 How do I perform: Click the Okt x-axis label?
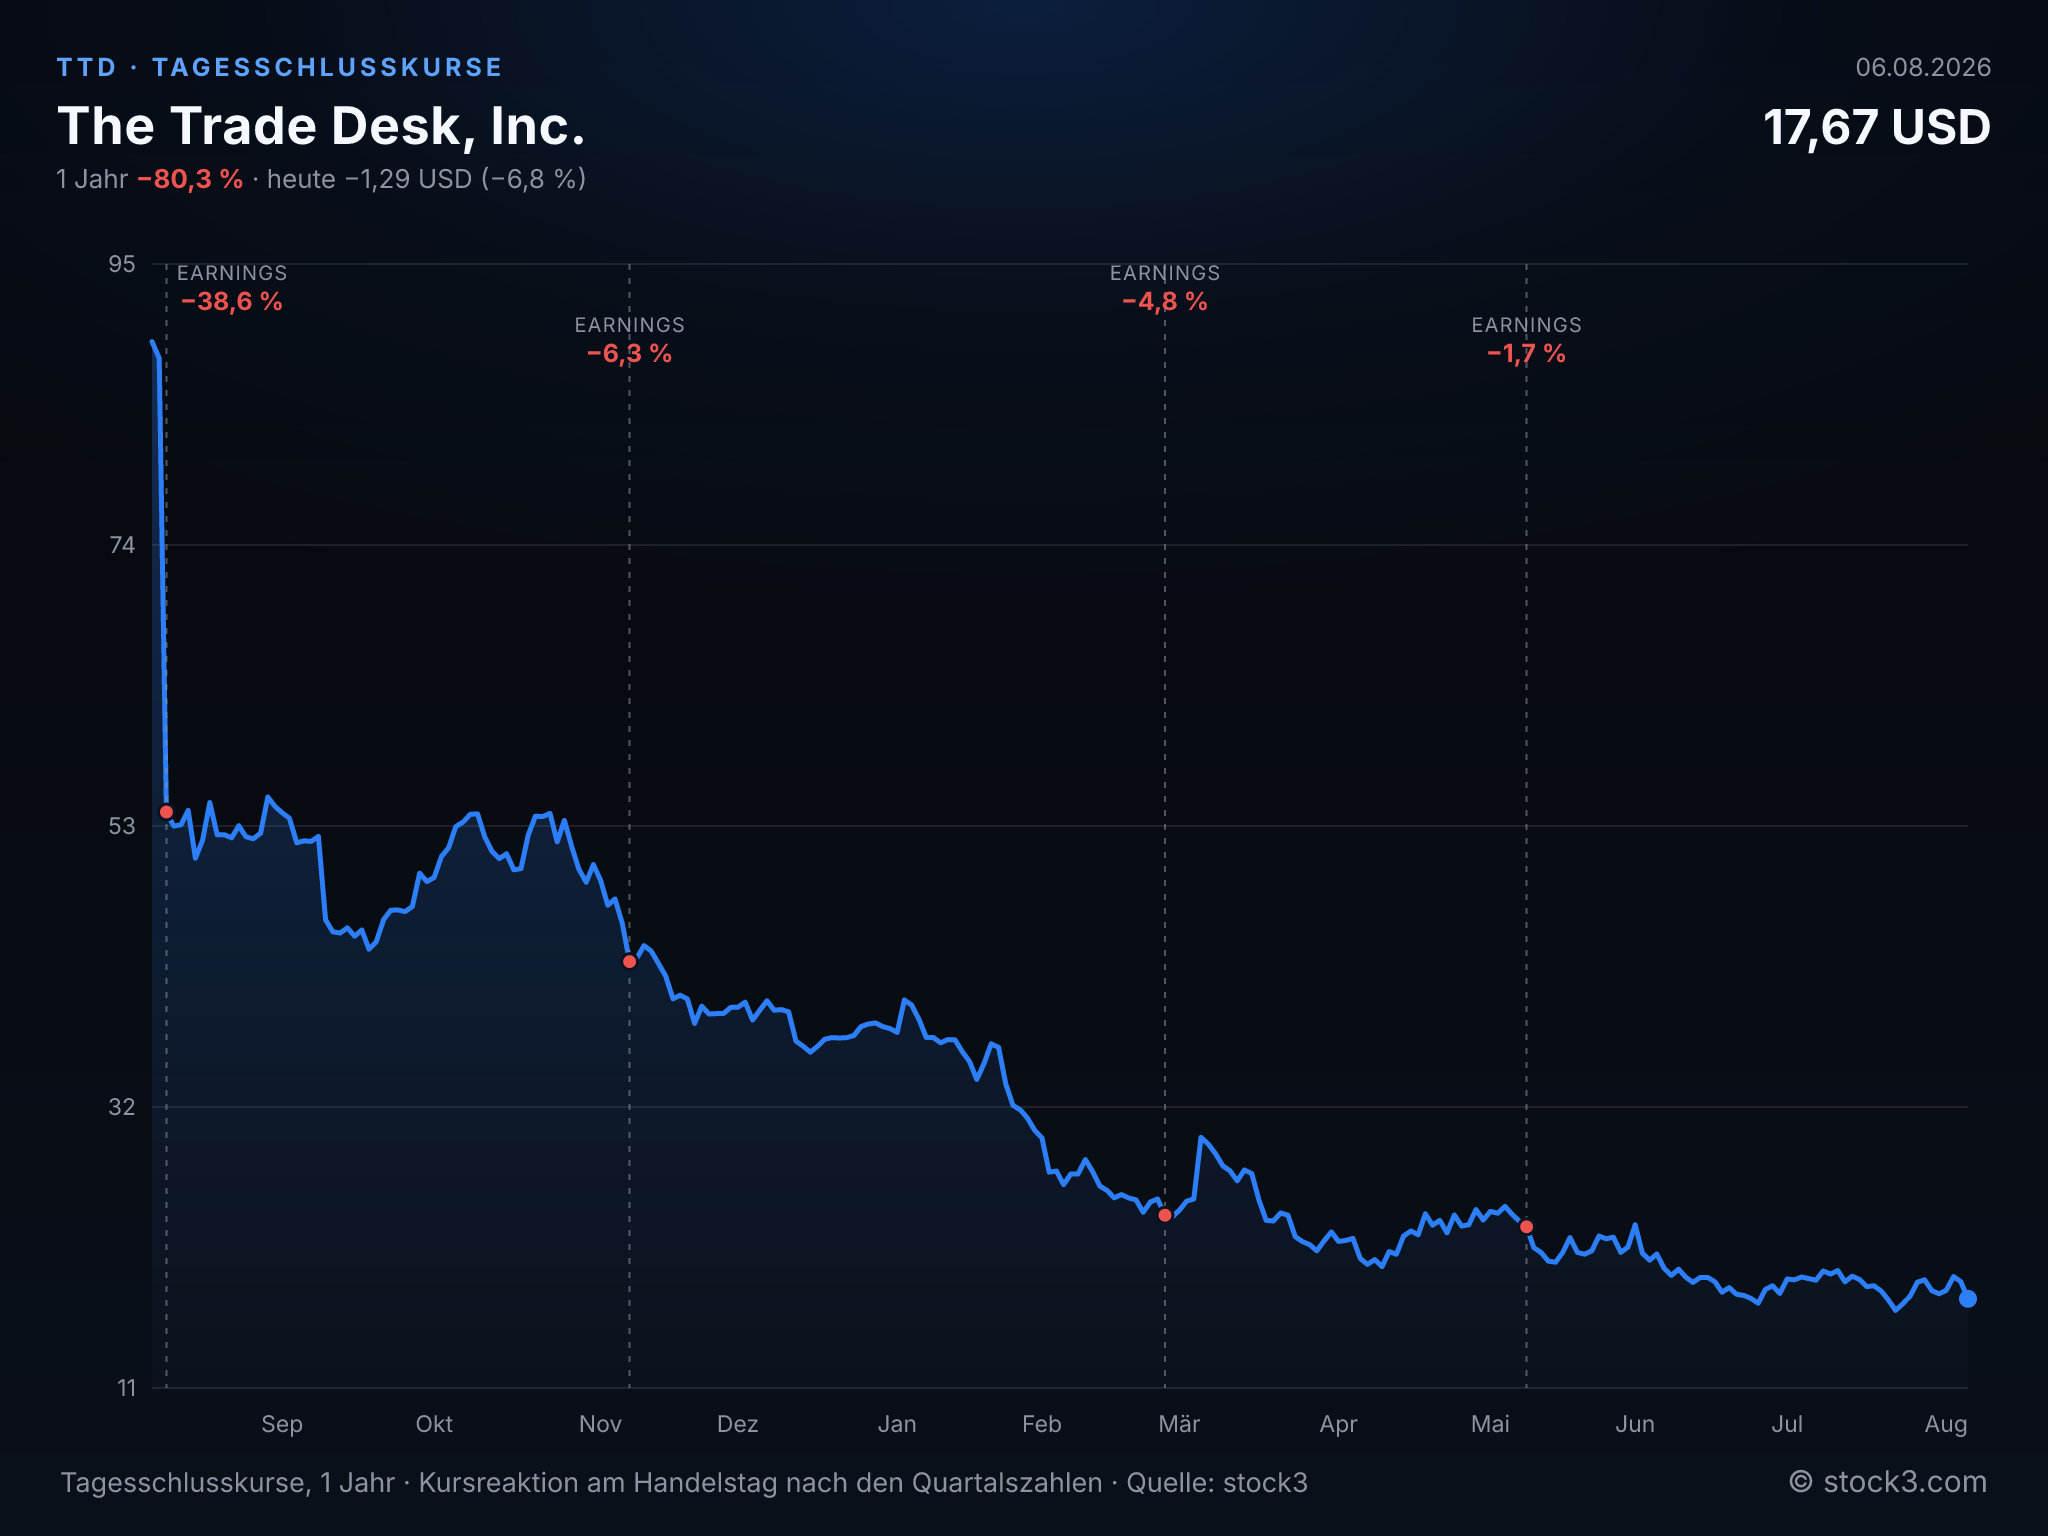pos(434,1424)
